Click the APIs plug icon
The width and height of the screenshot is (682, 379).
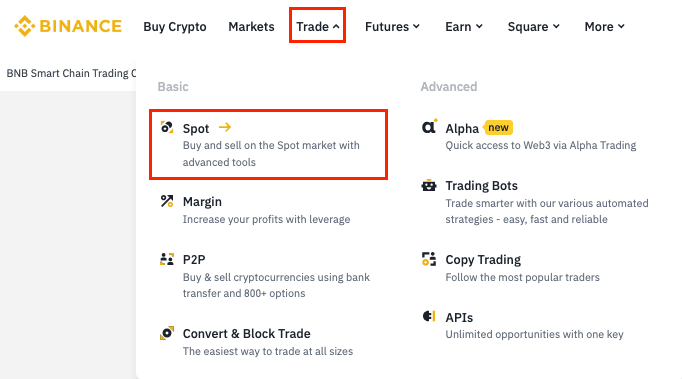429,316
